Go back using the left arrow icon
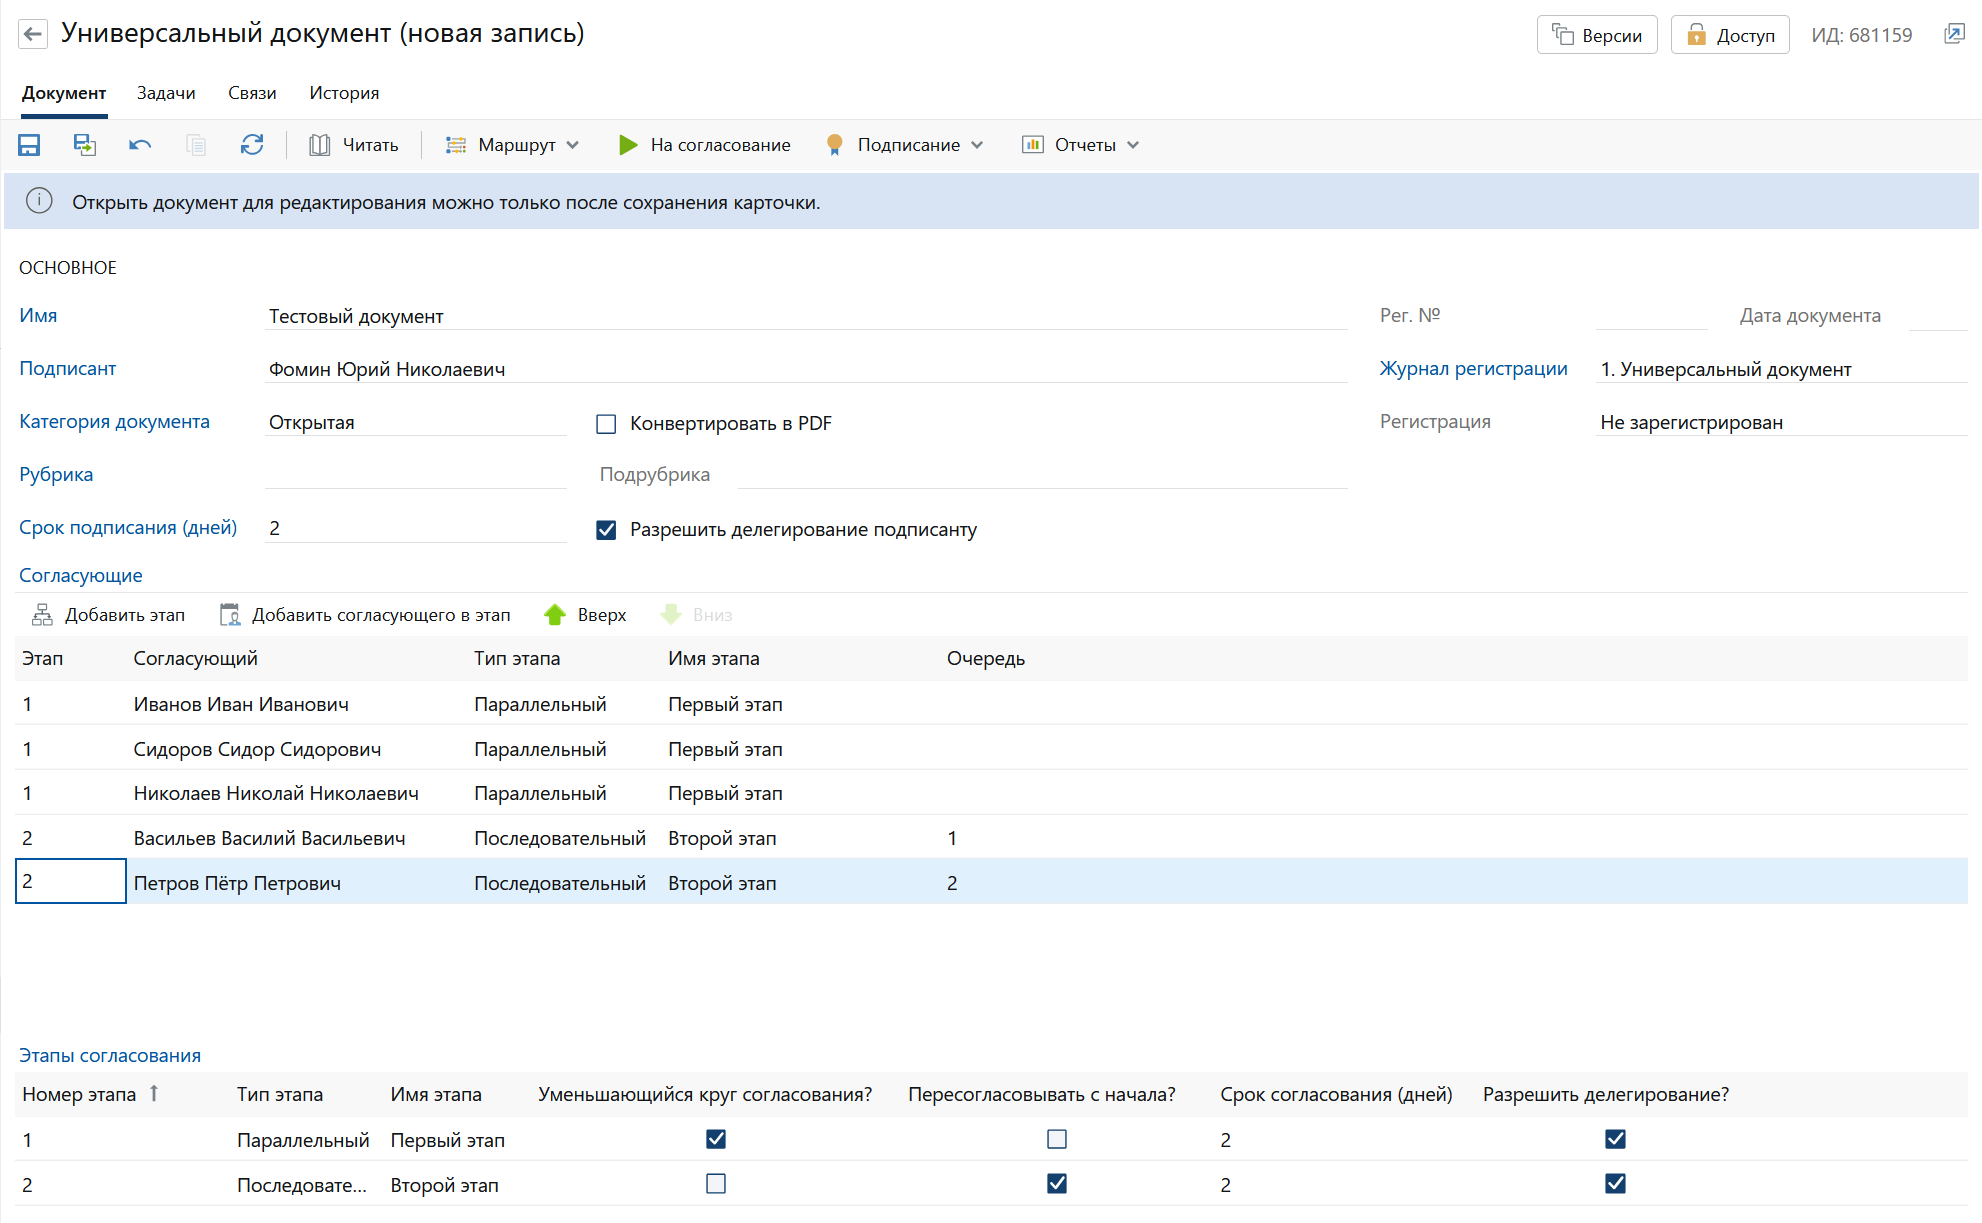 tap(33, 34)
